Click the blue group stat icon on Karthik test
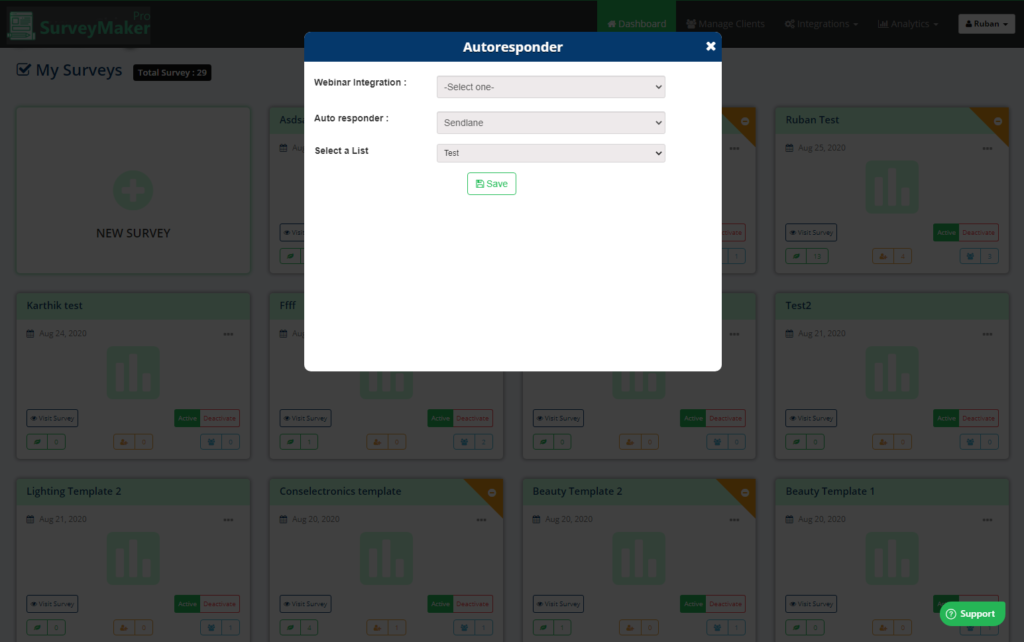The width and height of the screenshot is (1024, 642). 211,441
